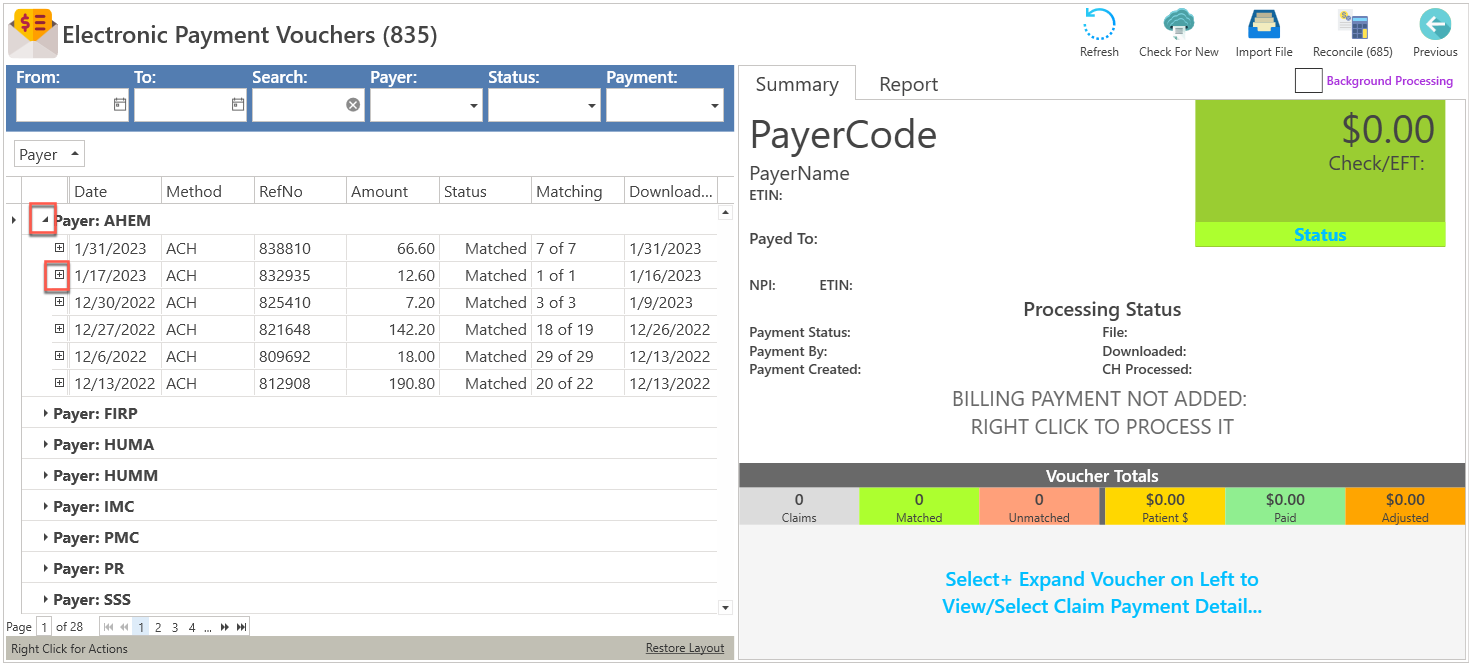Sort by the Amount column header
Viewport: 1471px width, 667px height.
click(x=393, y=191)
